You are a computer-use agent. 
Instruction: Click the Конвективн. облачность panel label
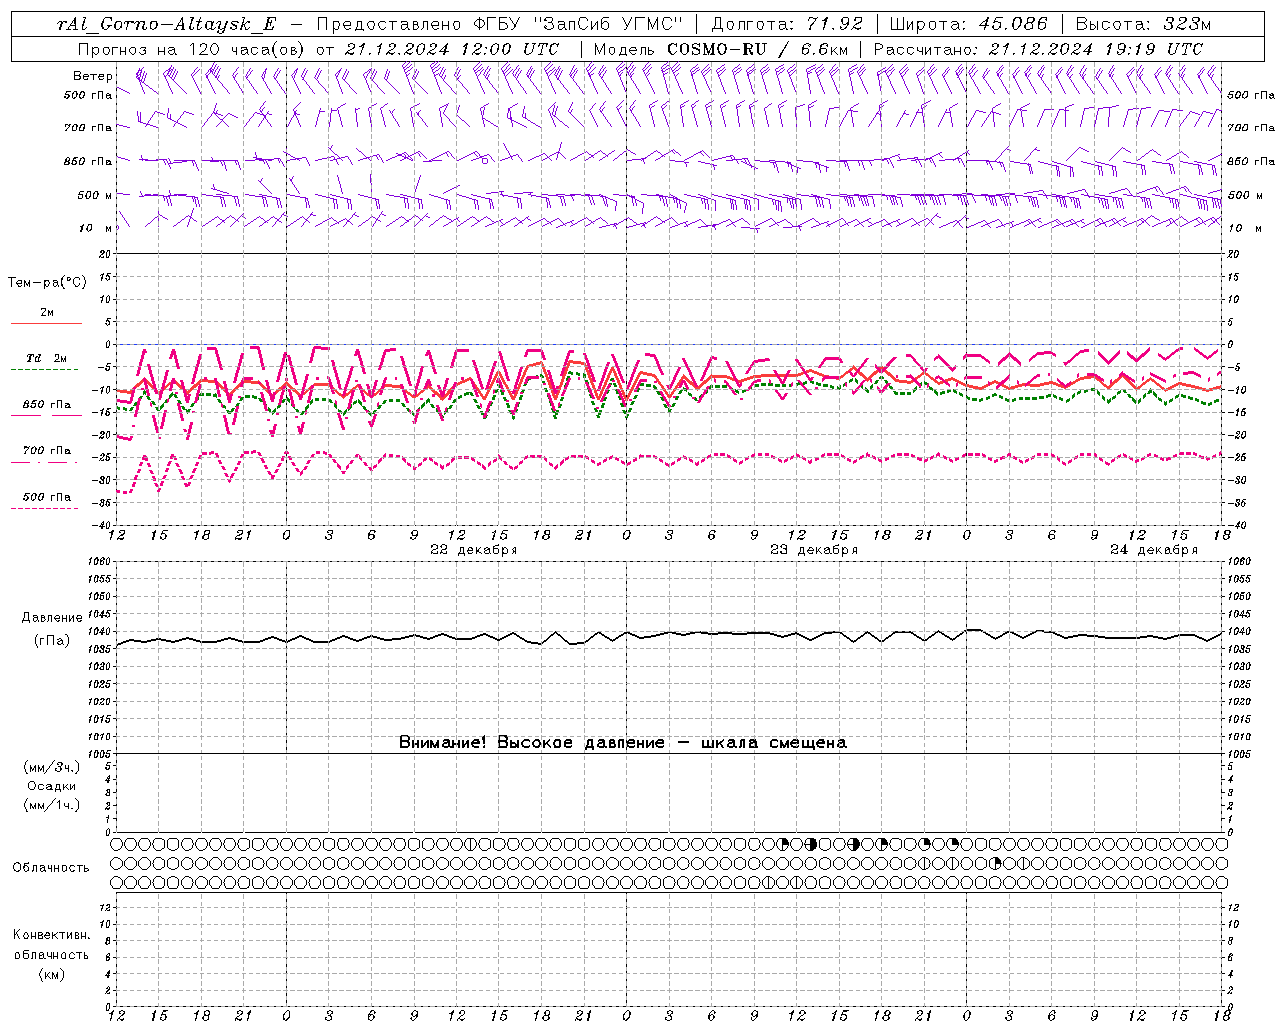point(51,954)
